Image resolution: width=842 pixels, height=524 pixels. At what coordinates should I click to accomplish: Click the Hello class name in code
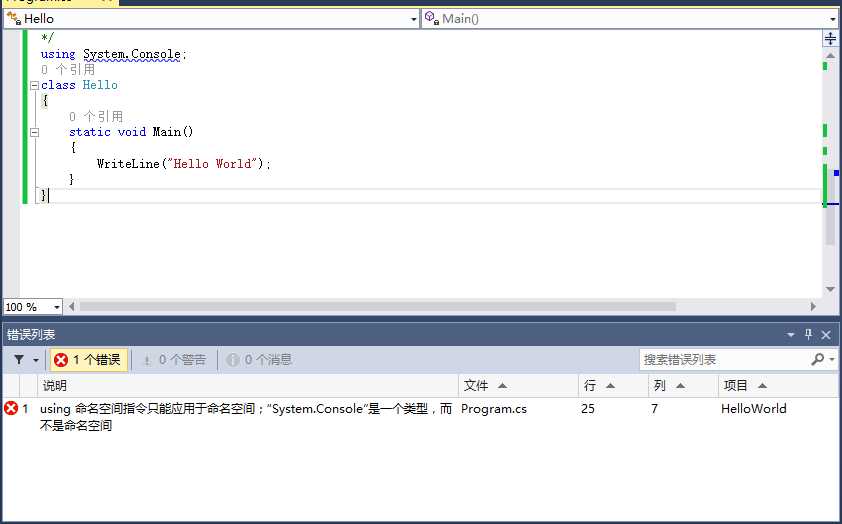click(x=100, y=85)
